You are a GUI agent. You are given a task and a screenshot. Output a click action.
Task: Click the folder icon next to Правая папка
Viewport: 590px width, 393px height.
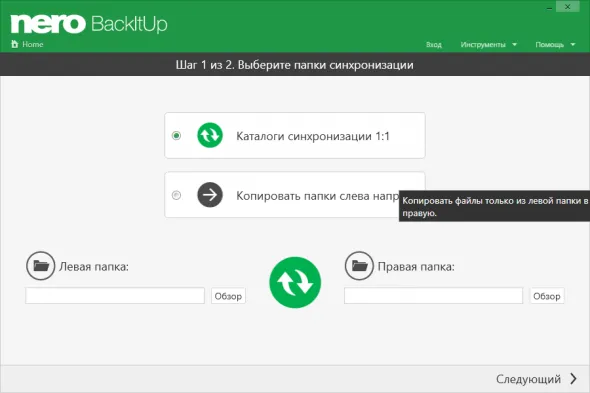tap(359, 266)
